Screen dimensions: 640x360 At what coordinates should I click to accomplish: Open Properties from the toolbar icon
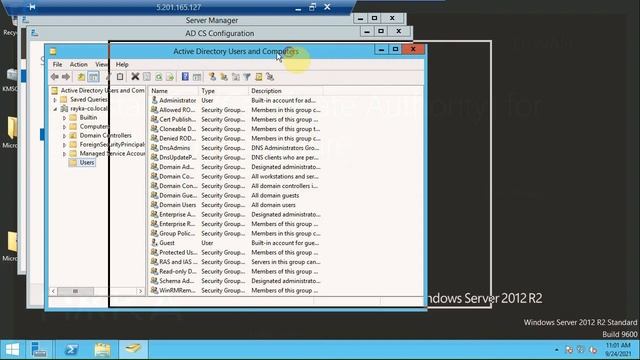pyautogui.click(x=147, y=77)
